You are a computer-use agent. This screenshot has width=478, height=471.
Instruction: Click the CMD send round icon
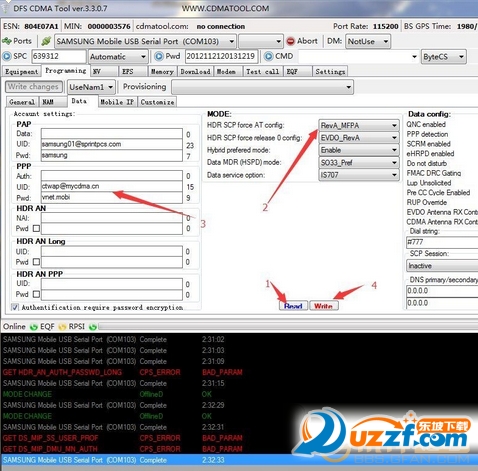click(x=268, y=56)
